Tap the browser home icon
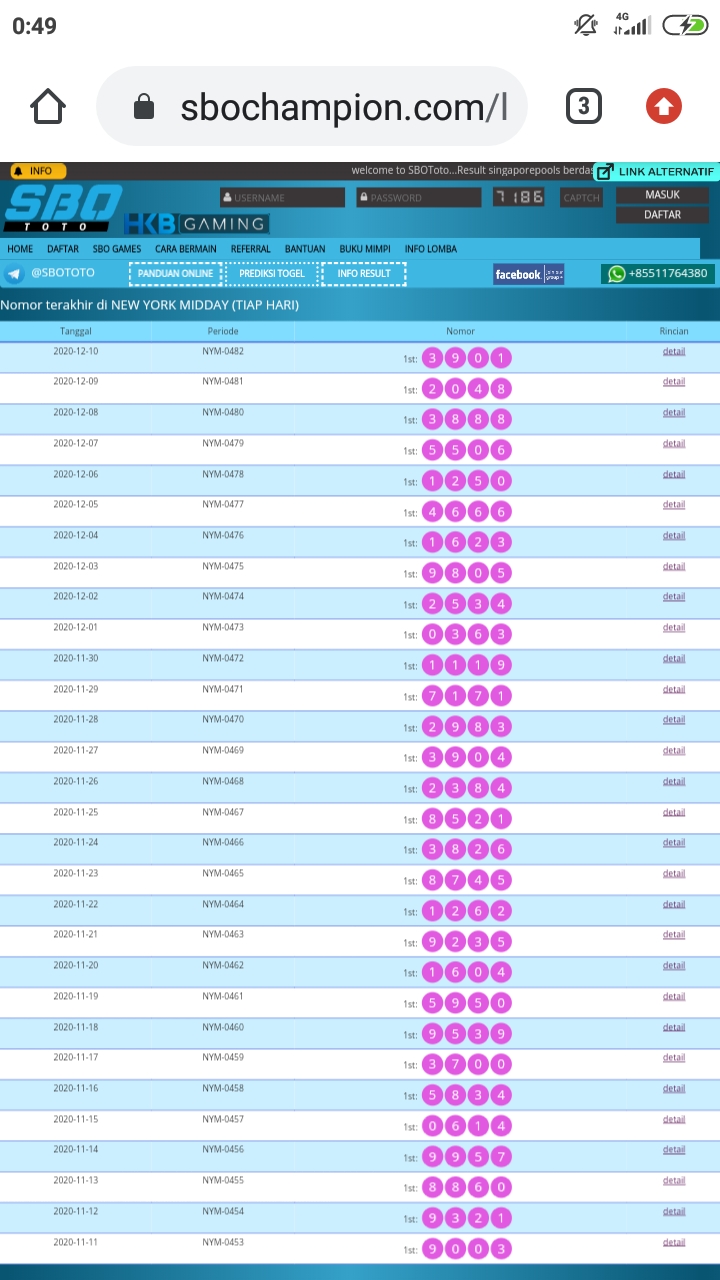720x1280 pixels. (x=48, y=106)
